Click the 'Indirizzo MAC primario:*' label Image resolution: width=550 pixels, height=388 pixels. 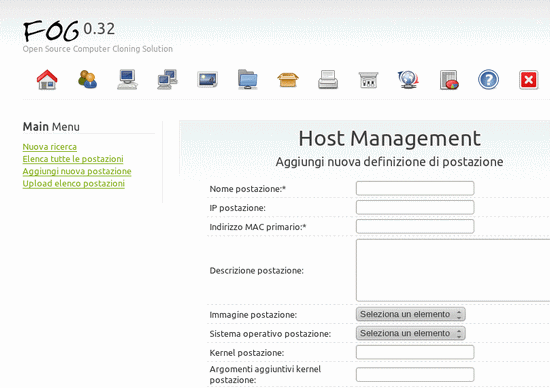pyautogui.click(x=258, y=227)
